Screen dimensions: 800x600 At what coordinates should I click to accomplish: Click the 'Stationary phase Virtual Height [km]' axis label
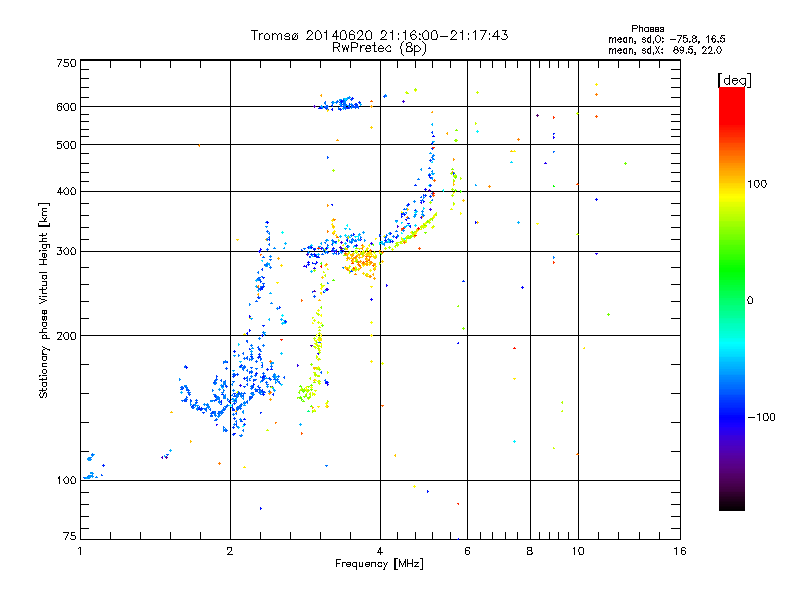point(44,300)
